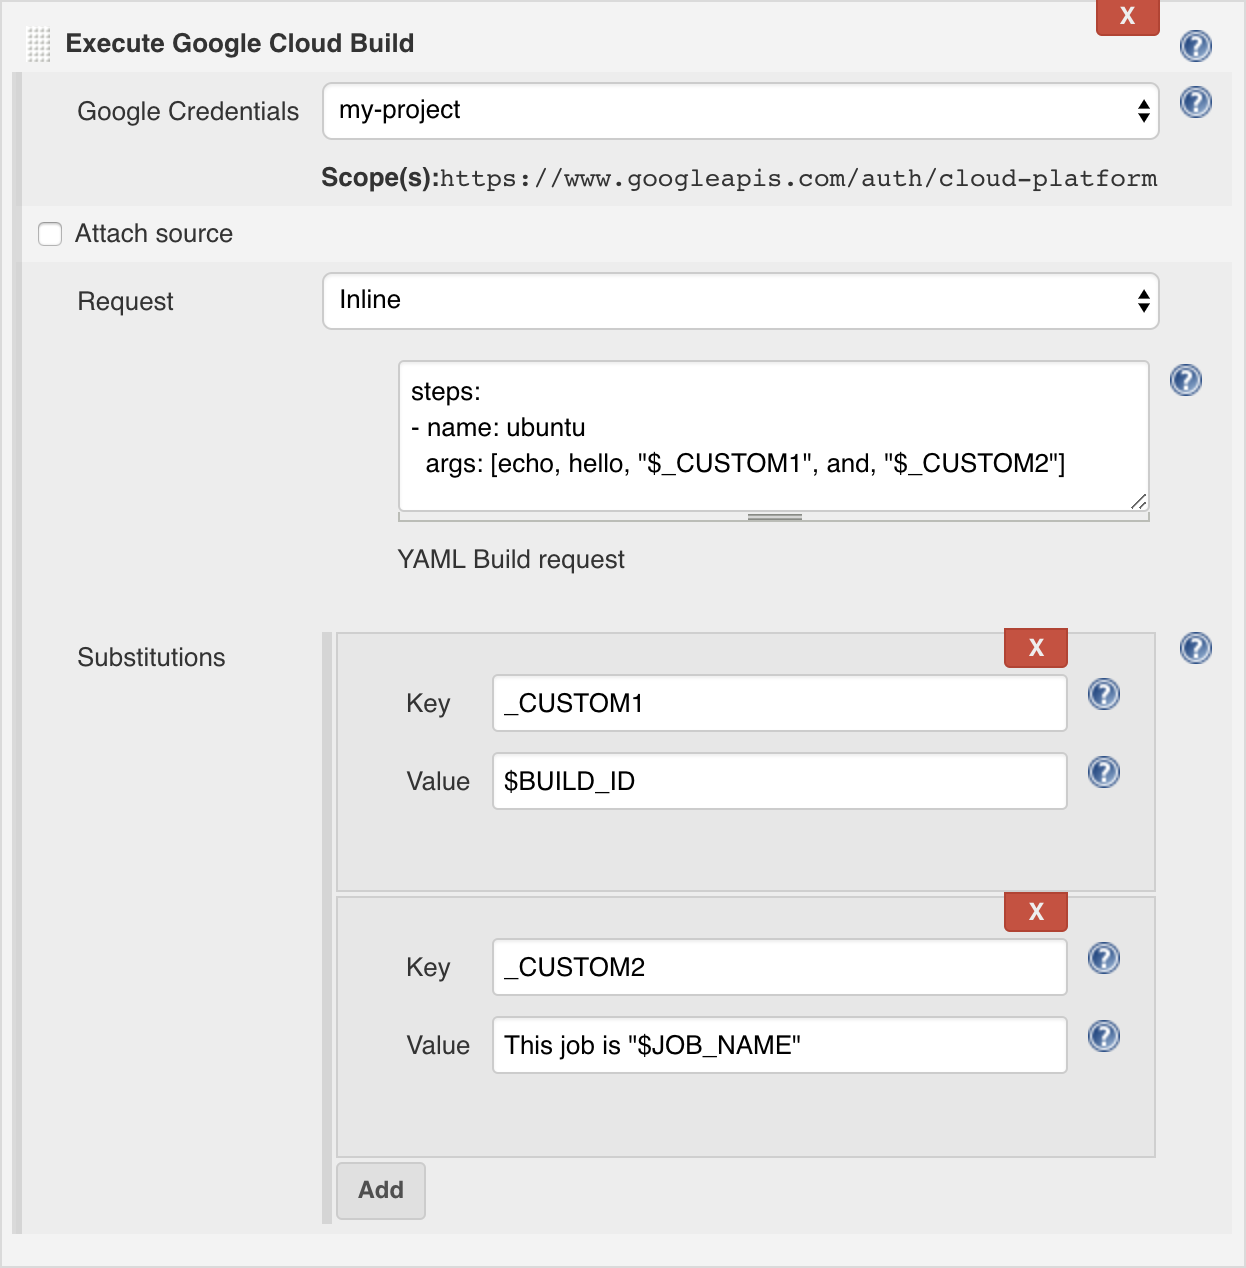
Task: Open help for _CUSTOM2 key field
Action: (1104, 958)
